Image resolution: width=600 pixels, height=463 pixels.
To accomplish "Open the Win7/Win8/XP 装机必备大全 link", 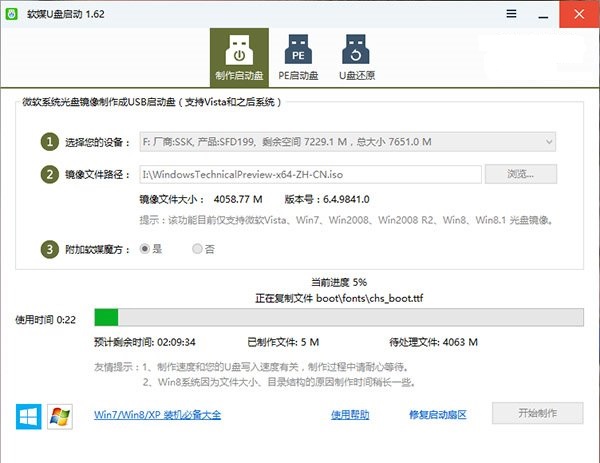I will coord(157,415).
